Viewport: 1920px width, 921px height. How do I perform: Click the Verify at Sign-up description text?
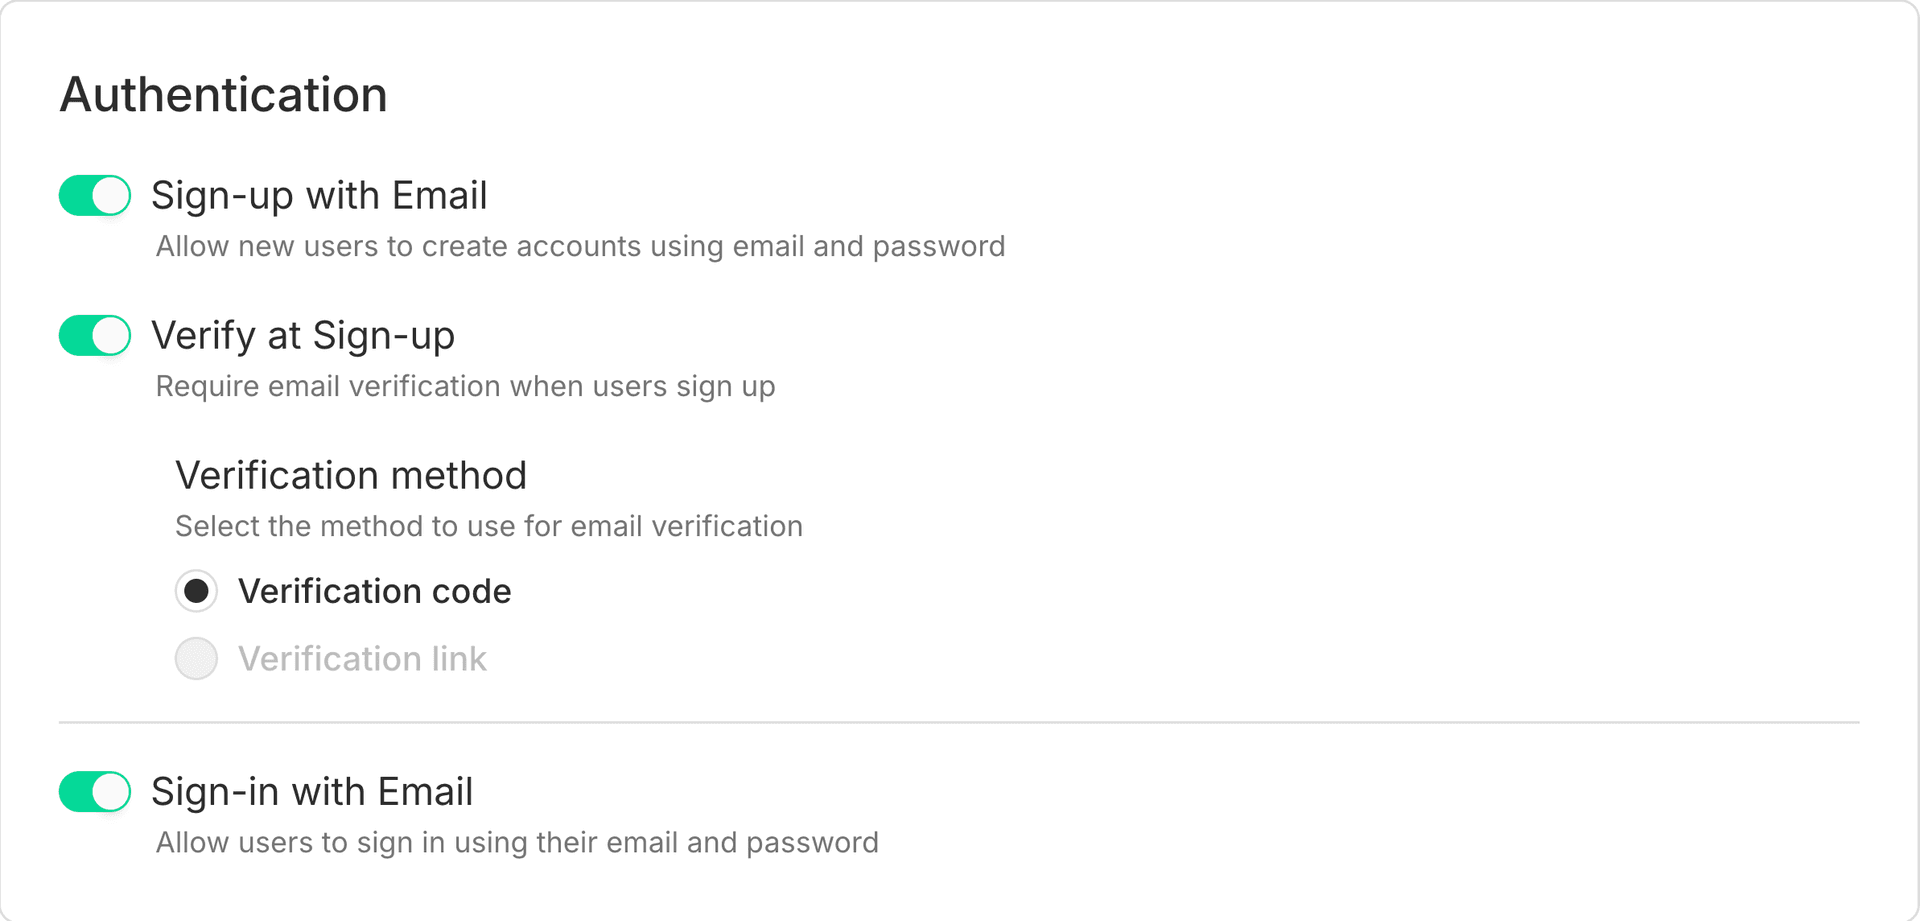point(465,386)
